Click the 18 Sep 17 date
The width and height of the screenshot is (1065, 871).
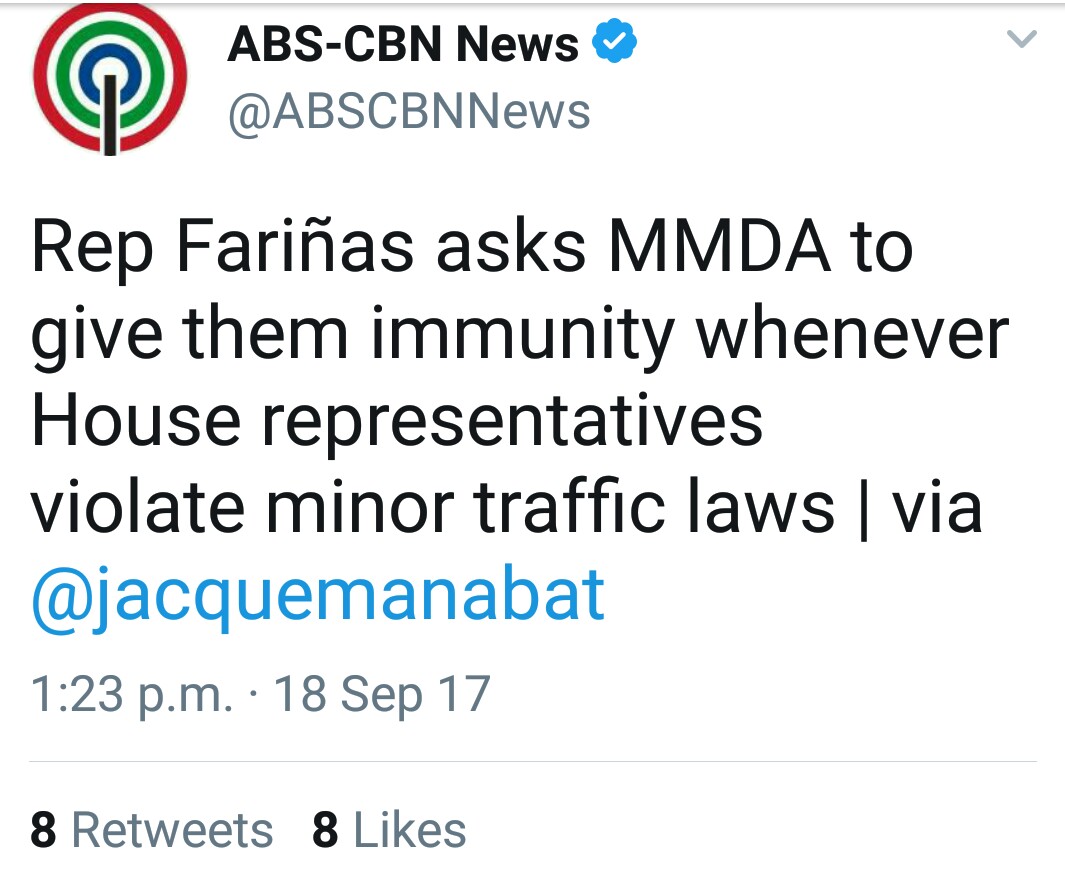click(x=382, y=695)
